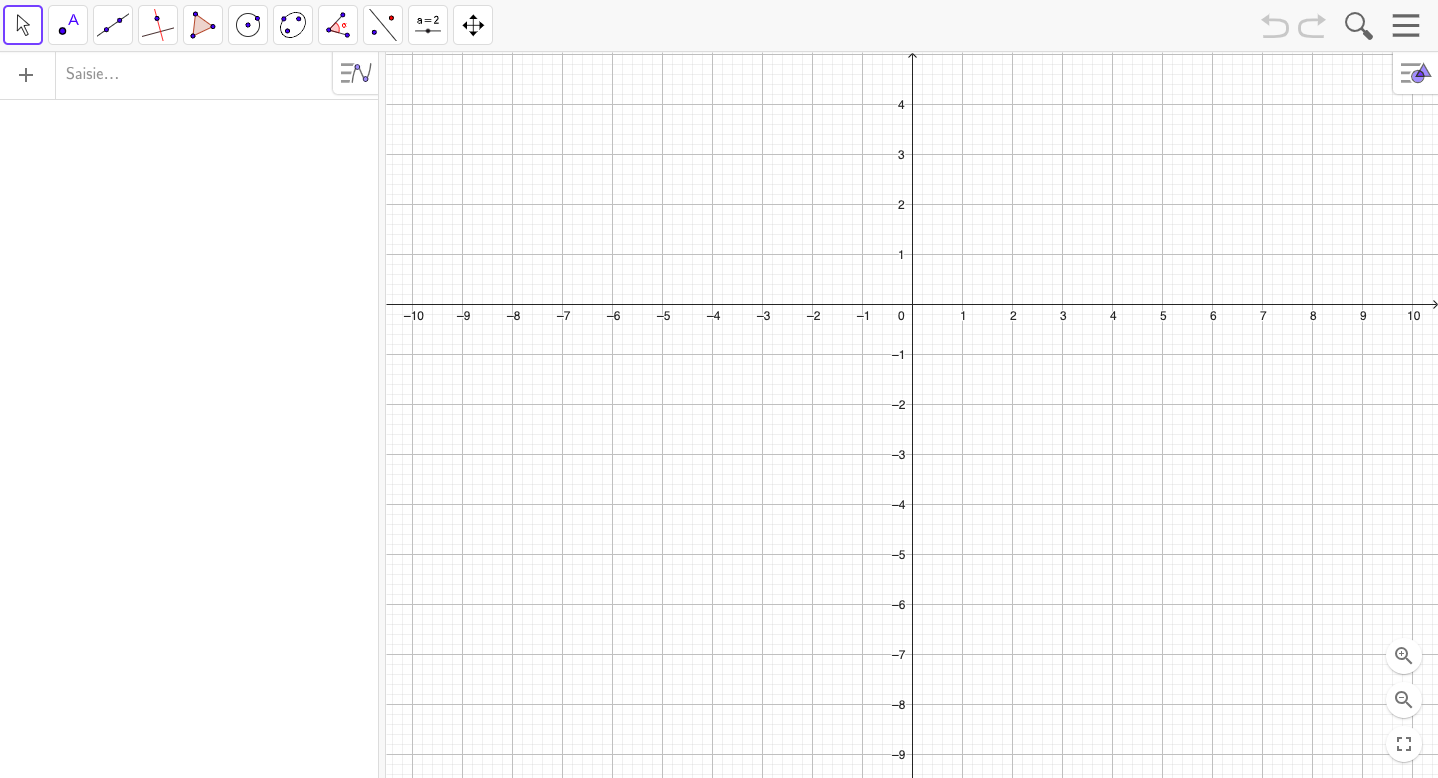Select the Point tool
1438x778 pixels.
tap(68, 25)
